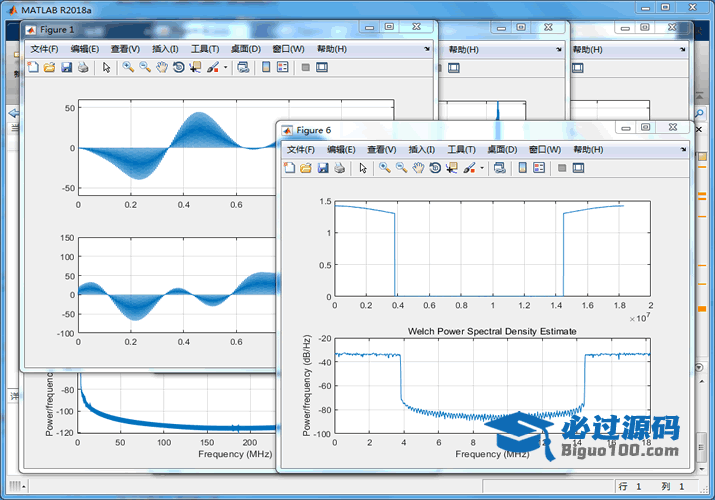
Task: Click dock arrow on Figure 6 menu bar
Action: (682, 149)
